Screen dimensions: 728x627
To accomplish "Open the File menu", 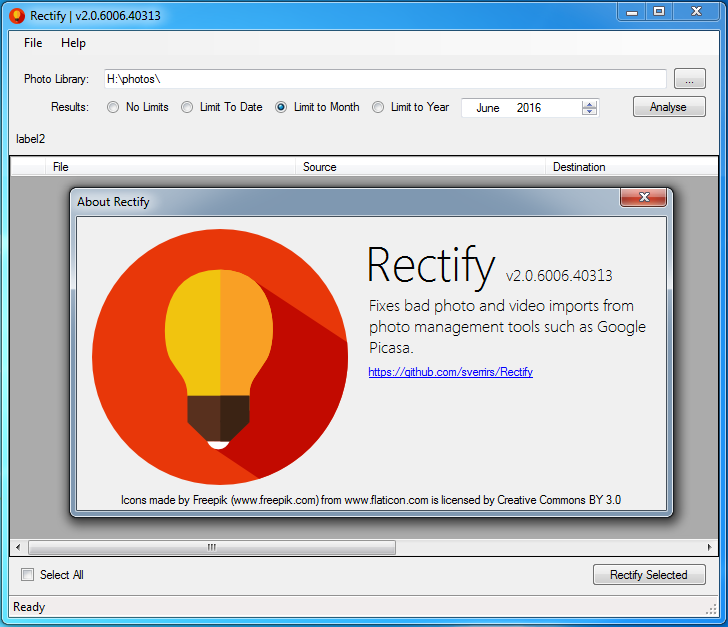I will [x=33, y=43].
